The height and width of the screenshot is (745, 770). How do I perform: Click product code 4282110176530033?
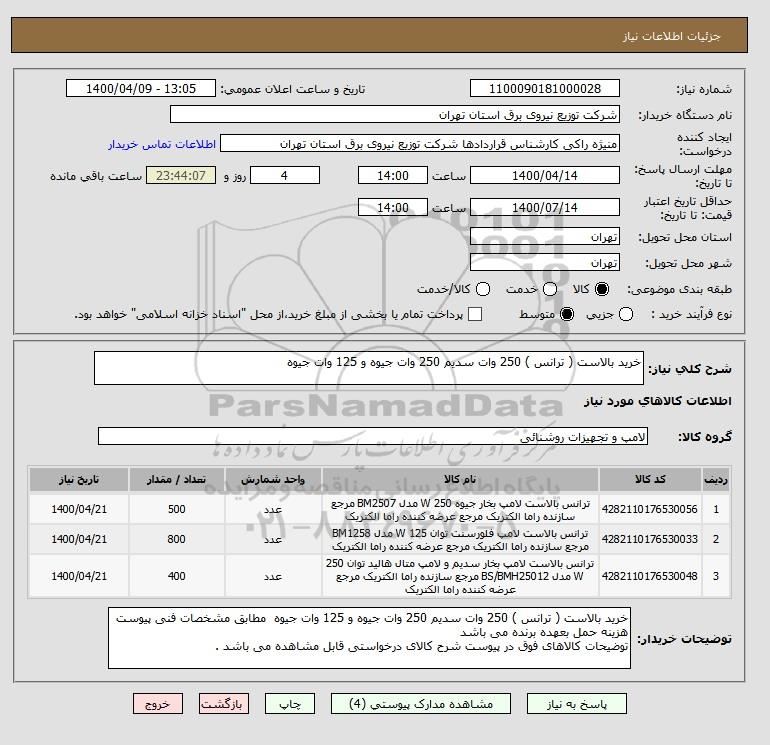(650, 539)
